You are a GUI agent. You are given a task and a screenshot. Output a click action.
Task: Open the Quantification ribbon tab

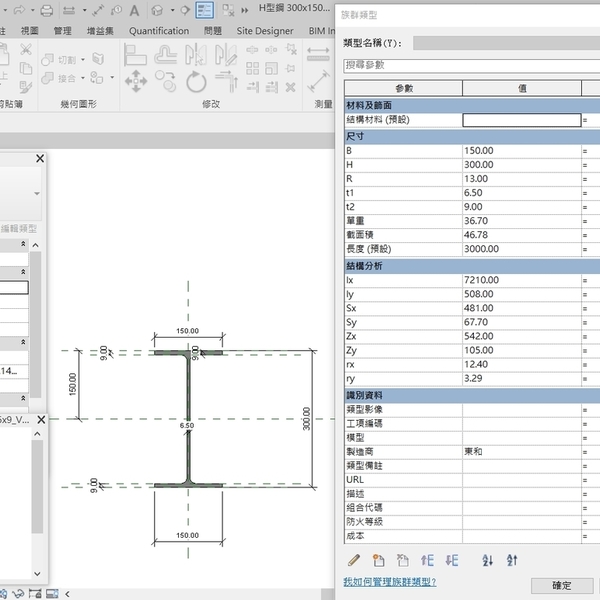tap(159, 31)
